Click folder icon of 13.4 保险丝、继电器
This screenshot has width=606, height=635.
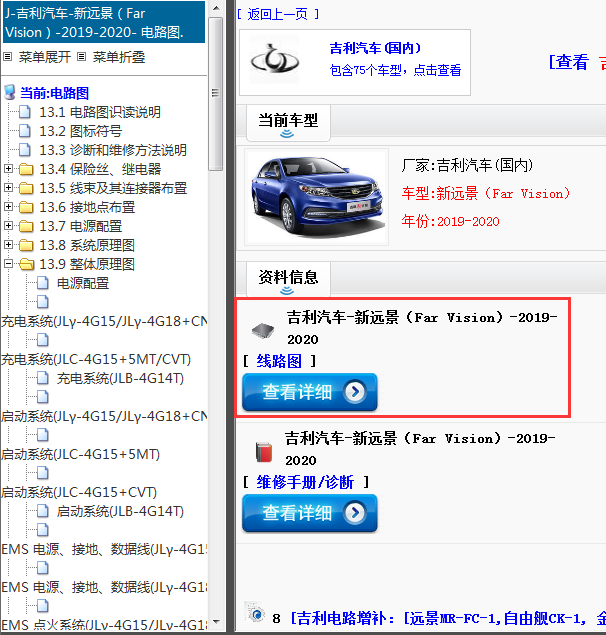pos(26,169)
